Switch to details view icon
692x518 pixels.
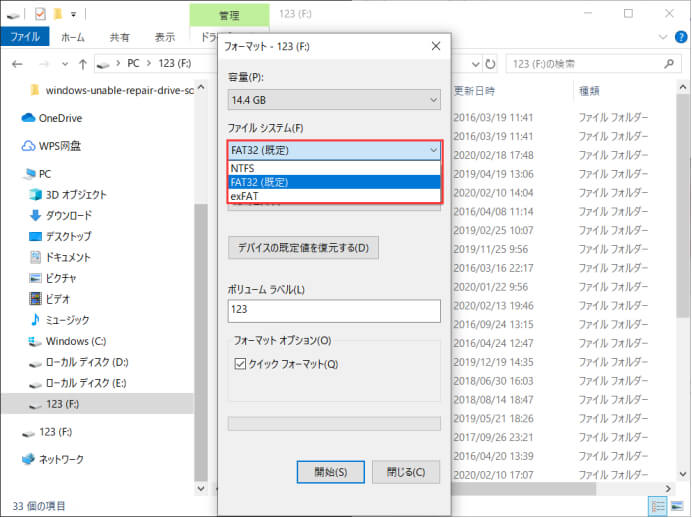tap(658, 506)
